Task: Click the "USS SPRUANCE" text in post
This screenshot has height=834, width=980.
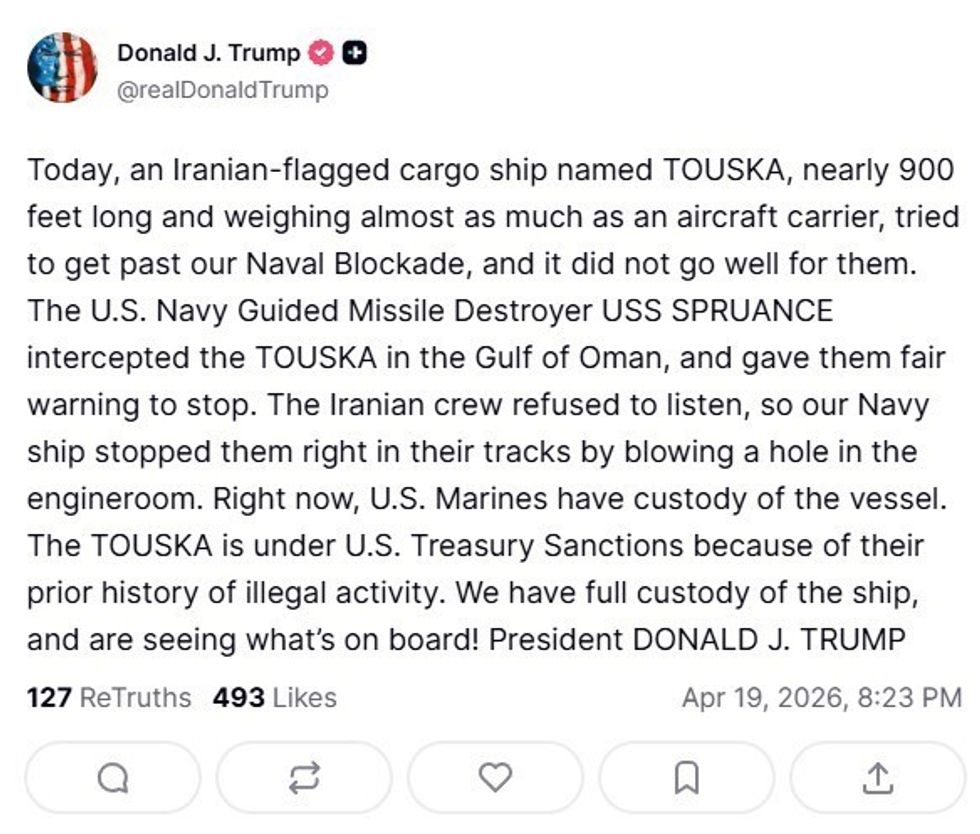Action: coord(716,310)
